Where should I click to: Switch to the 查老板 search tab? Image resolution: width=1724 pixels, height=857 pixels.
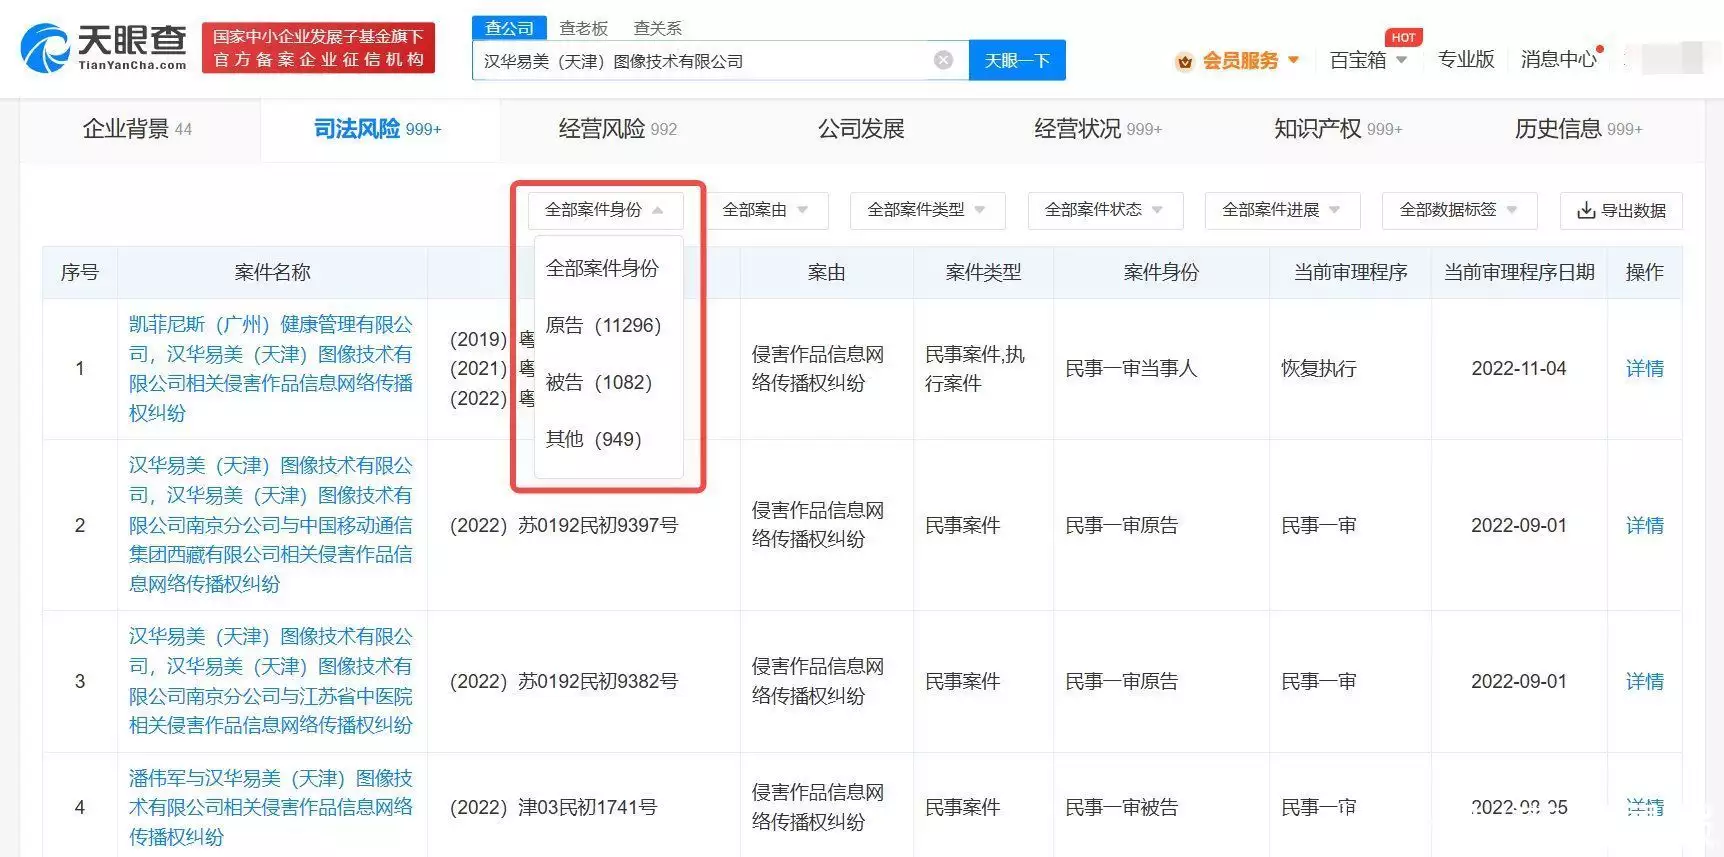(x=584, y=28)
